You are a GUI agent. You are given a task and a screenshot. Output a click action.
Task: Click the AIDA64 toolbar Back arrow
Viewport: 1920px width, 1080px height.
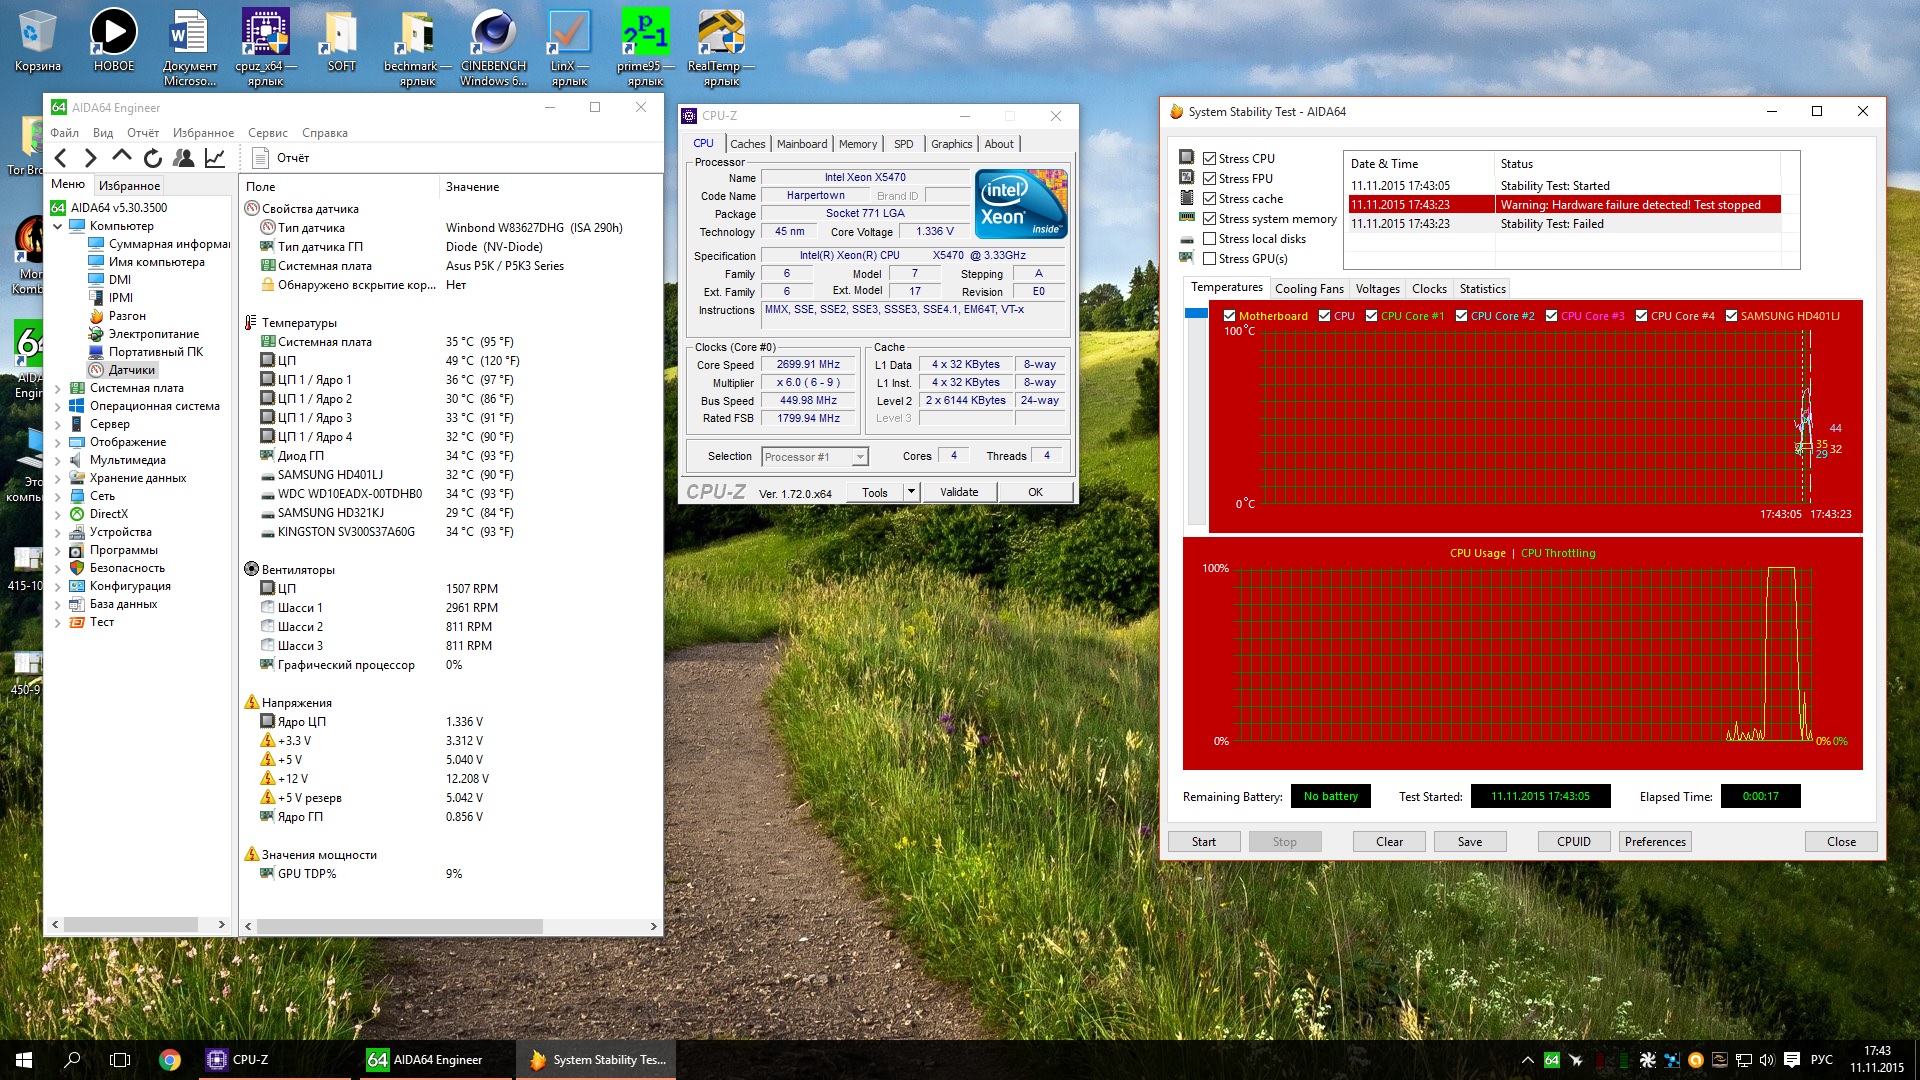(61, 158)
